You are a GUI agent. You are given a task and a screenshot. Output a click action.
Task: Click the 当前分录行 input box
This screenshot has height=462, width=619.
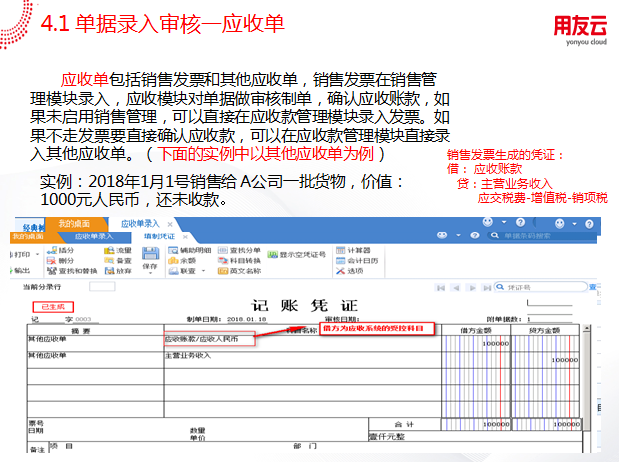(x=102, y=286)
